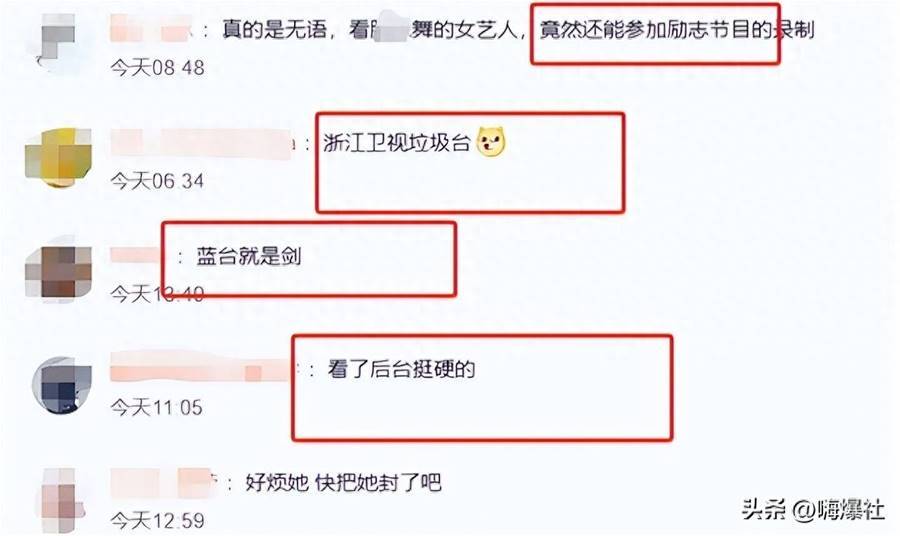Click the comment 看了后台挺硬的
900x536 pixels.
(x=401, y=368)
